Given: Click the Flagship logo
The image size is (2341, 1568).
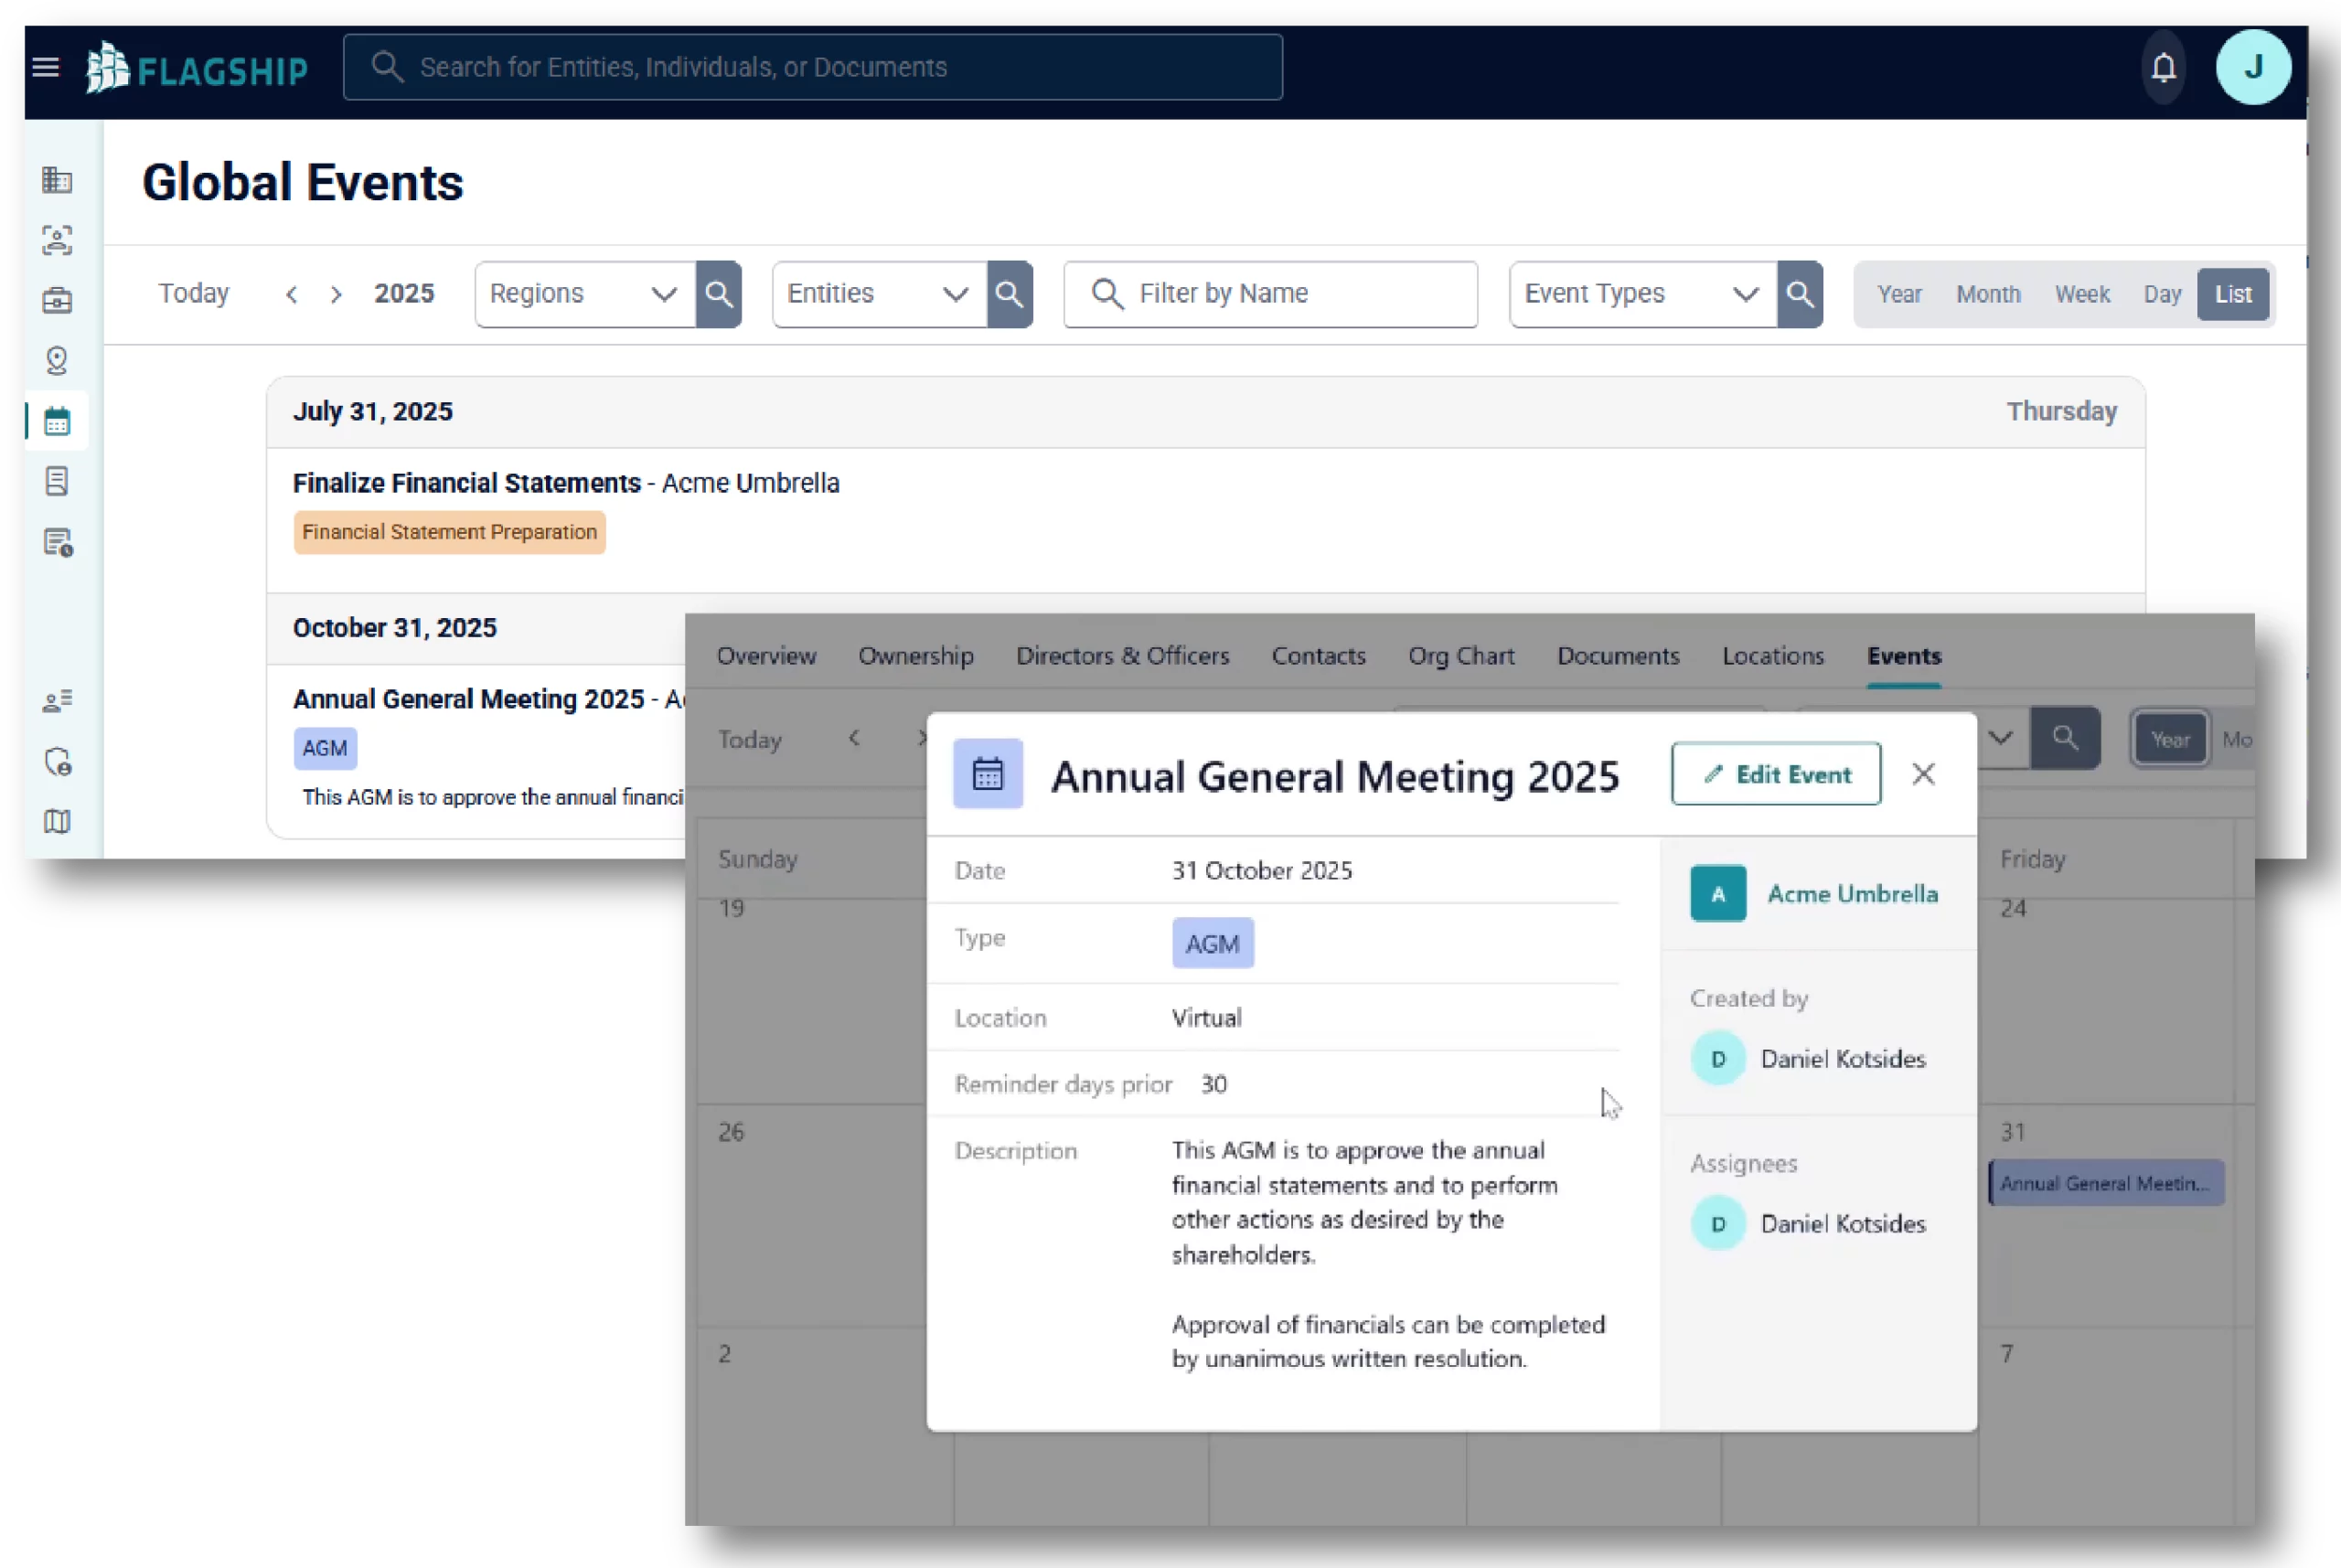Looking at the screenshot, I should (197, 68).
